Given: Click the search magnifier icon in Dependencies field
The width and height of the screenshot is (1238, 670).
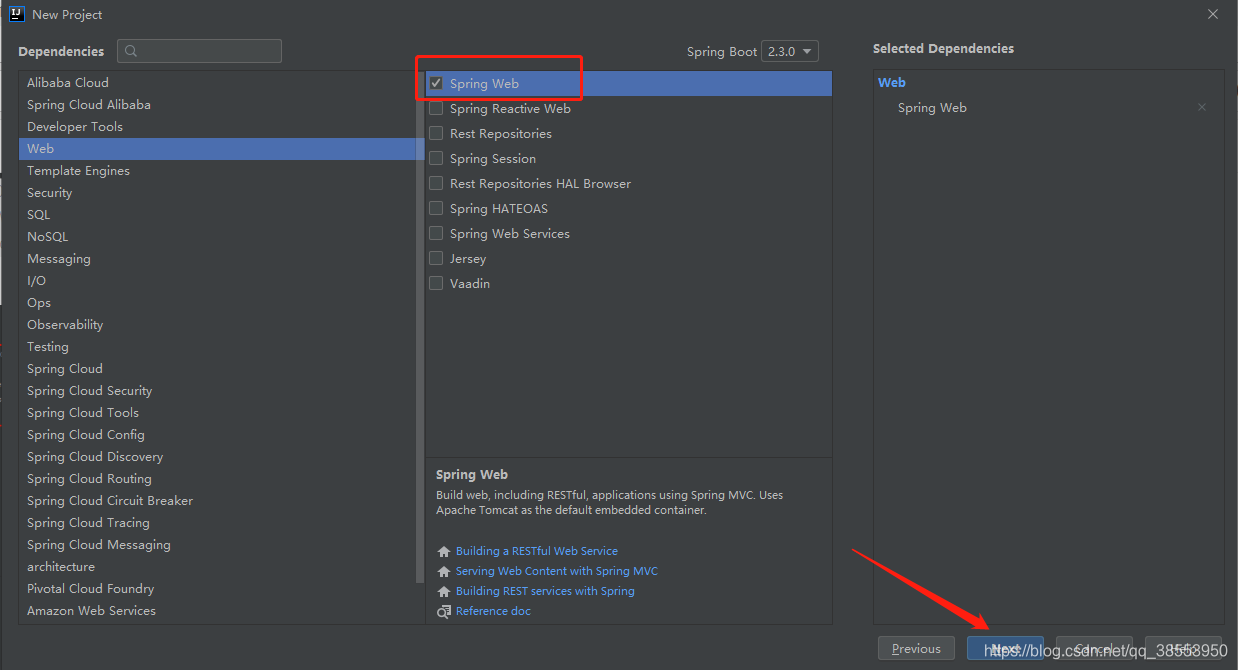Looking at the screenshot, I should click(131, 51).
